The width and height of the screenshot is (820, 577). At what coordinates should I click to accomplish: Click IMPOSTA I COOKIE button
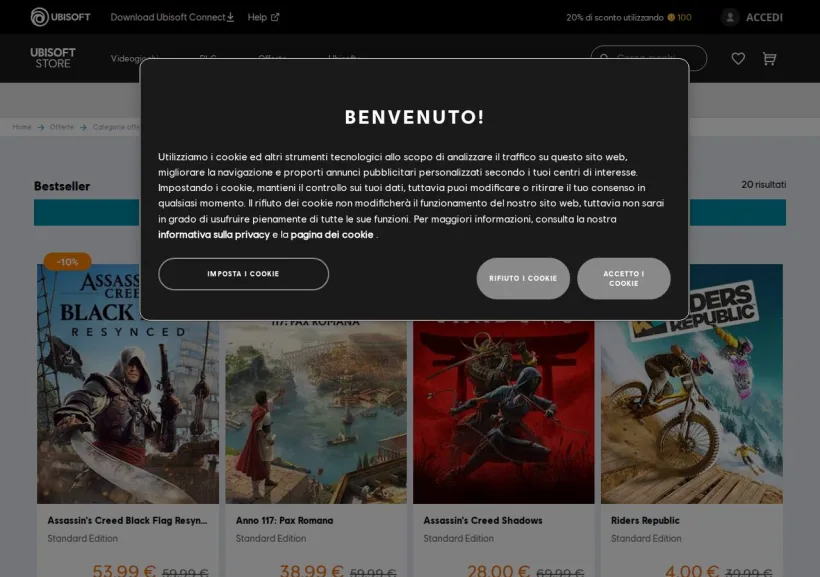(243, 274)
